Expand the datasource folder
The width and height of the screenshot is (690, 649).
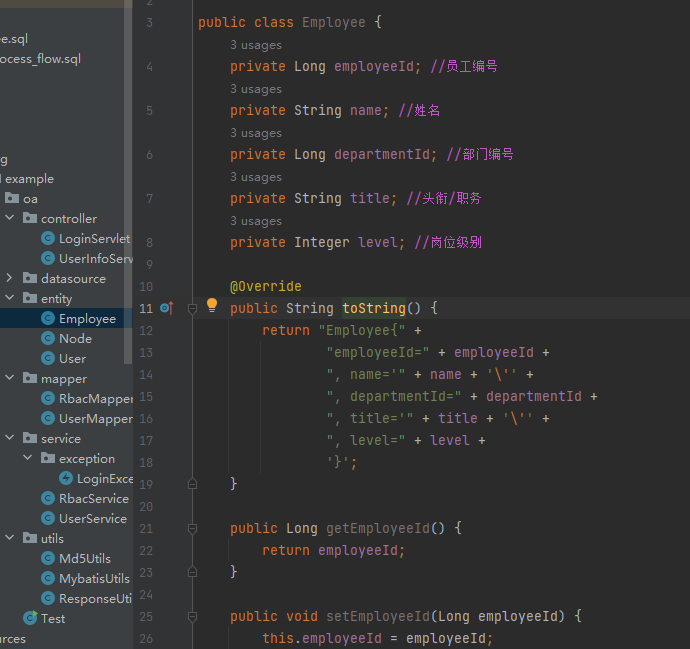click(x=10, y=278)
